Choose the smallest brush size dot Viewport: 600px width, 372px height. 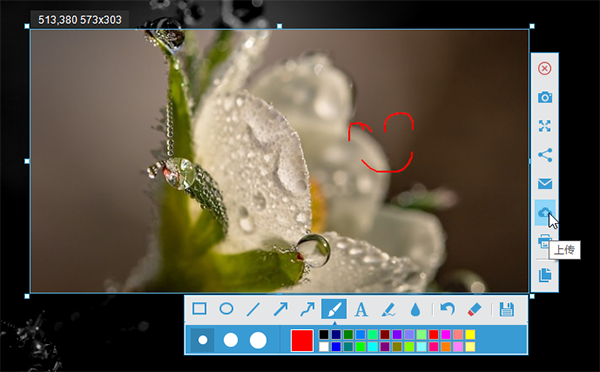click(203, 340)
